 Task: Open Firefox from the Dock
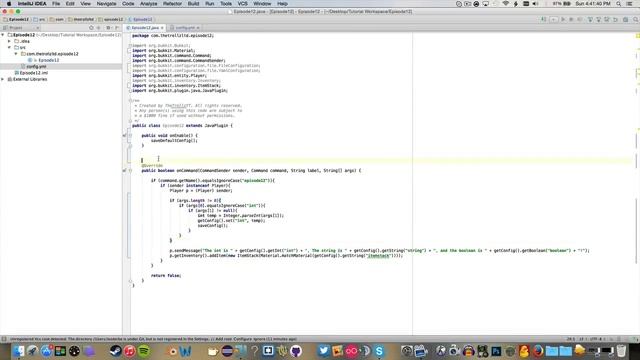pyautogui.click(x=538, y=351)
